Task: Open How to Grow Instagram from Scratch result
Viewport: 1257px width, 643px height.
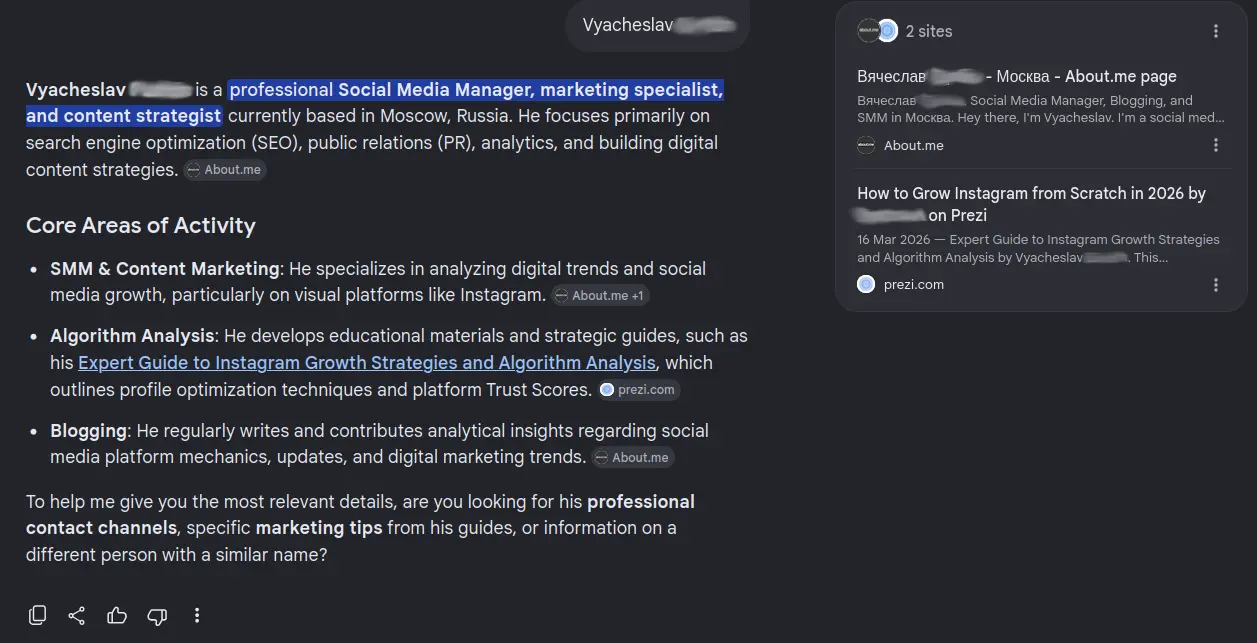Action: click(x=1031, y=204)
